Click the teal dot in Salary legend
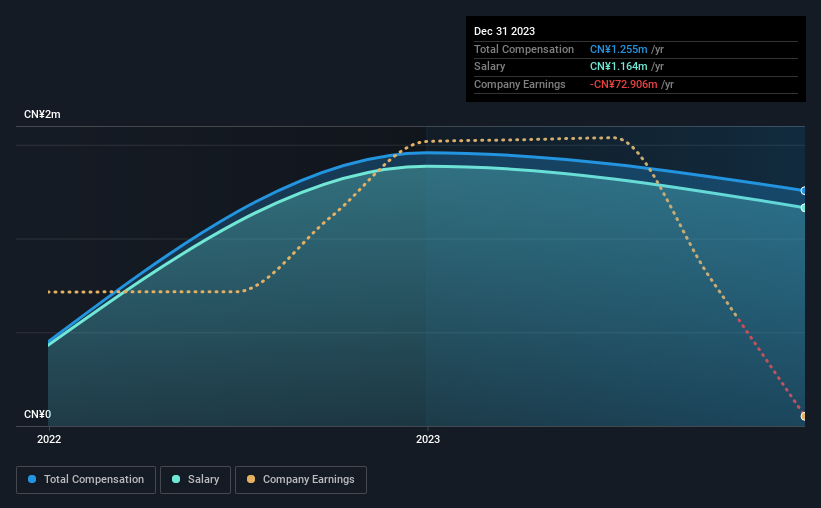Viewport: 821px width, 508px height. (x=176, y=479)
